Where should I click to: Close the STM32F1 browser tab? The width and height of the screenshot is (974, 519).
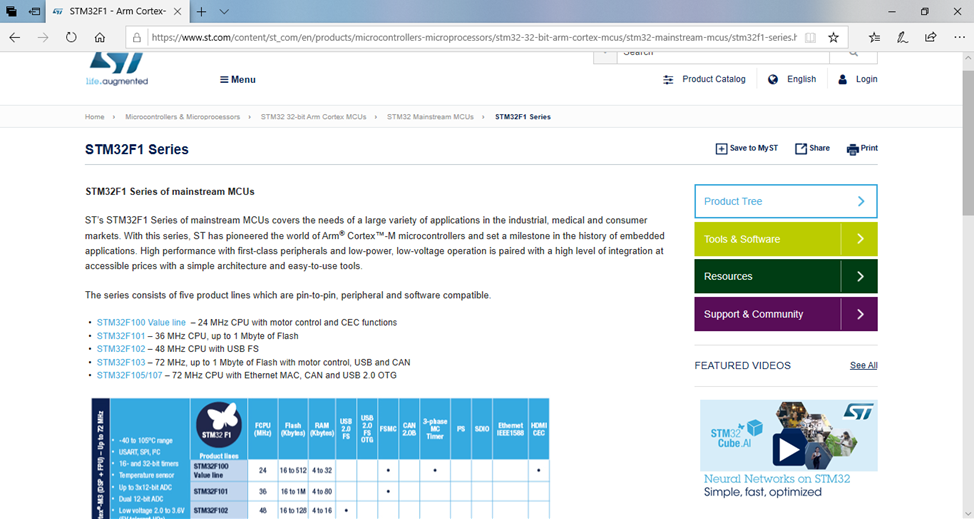[x=178, y=11]
